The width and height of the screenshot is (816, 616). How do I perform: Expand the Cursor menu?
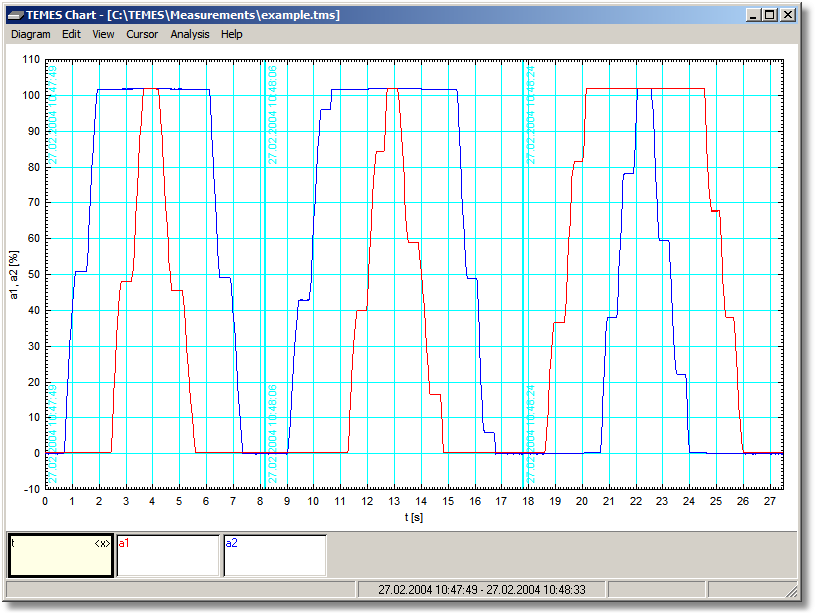(142, 34)
